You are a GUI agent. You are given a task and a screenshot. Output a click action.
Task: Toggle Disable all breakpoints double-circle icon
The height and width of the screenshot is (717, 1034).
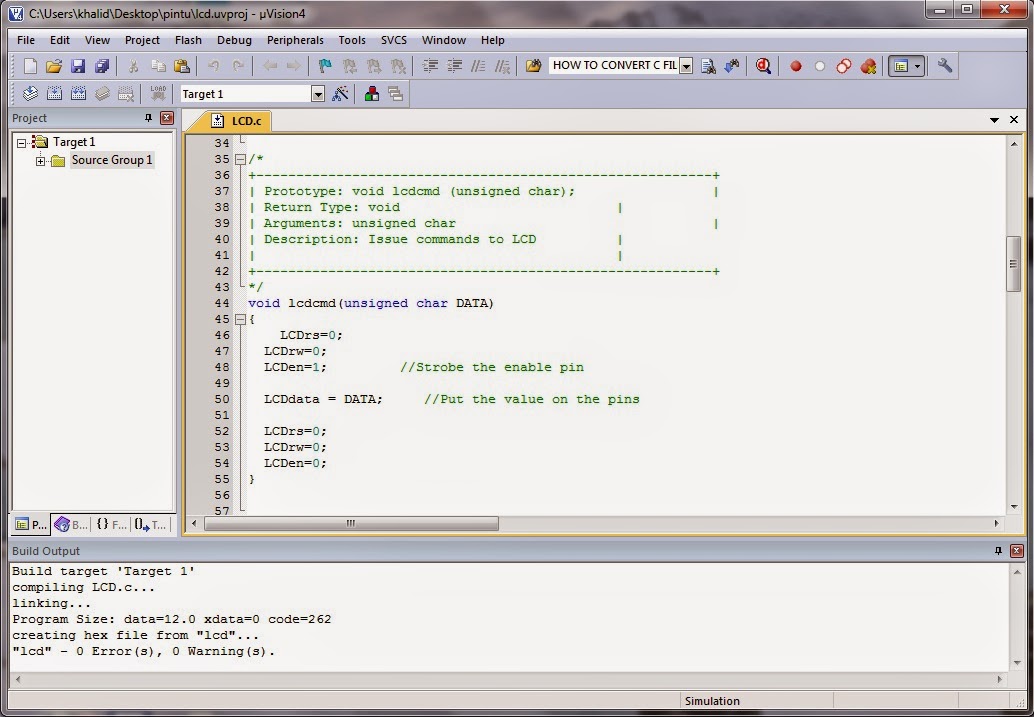coord(843,66)
